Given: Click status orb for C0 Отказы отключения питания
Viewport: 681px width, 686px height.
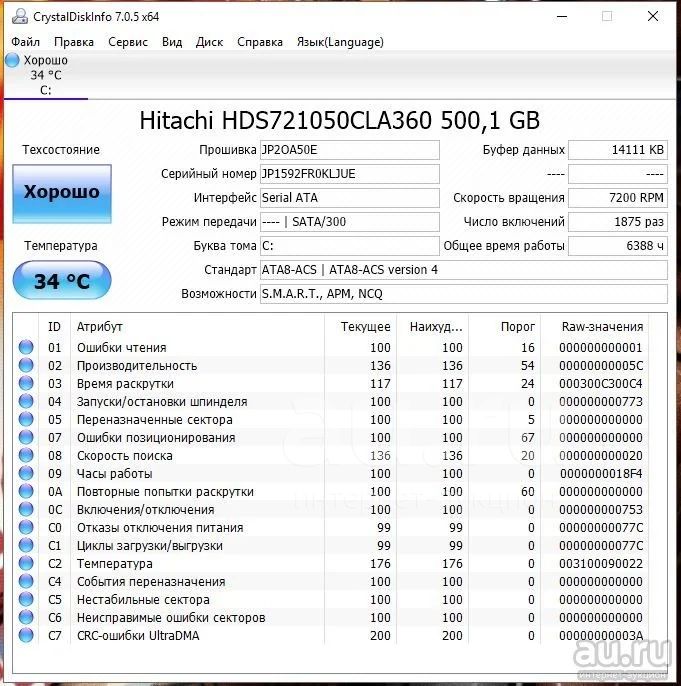Looking at the screenshot, I should [26, 527].
